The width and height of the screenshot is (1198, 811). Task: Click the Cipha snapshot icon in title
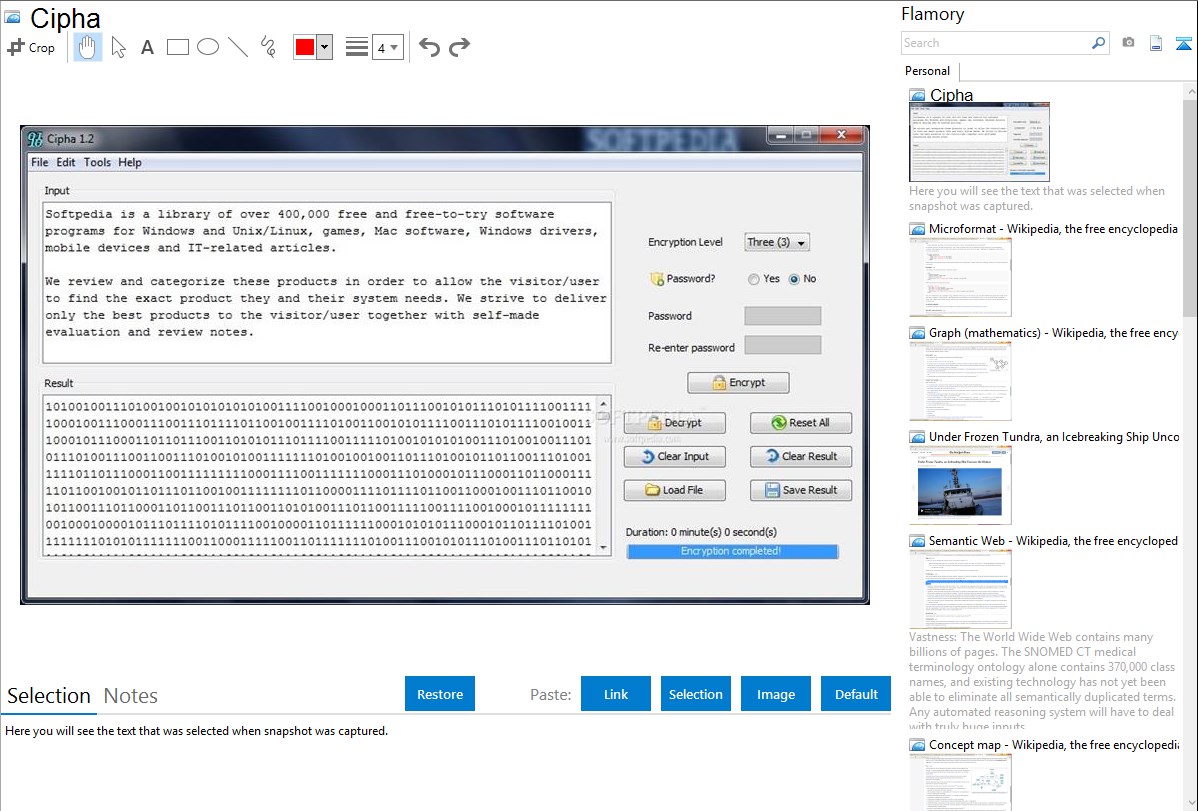[12, 17]
